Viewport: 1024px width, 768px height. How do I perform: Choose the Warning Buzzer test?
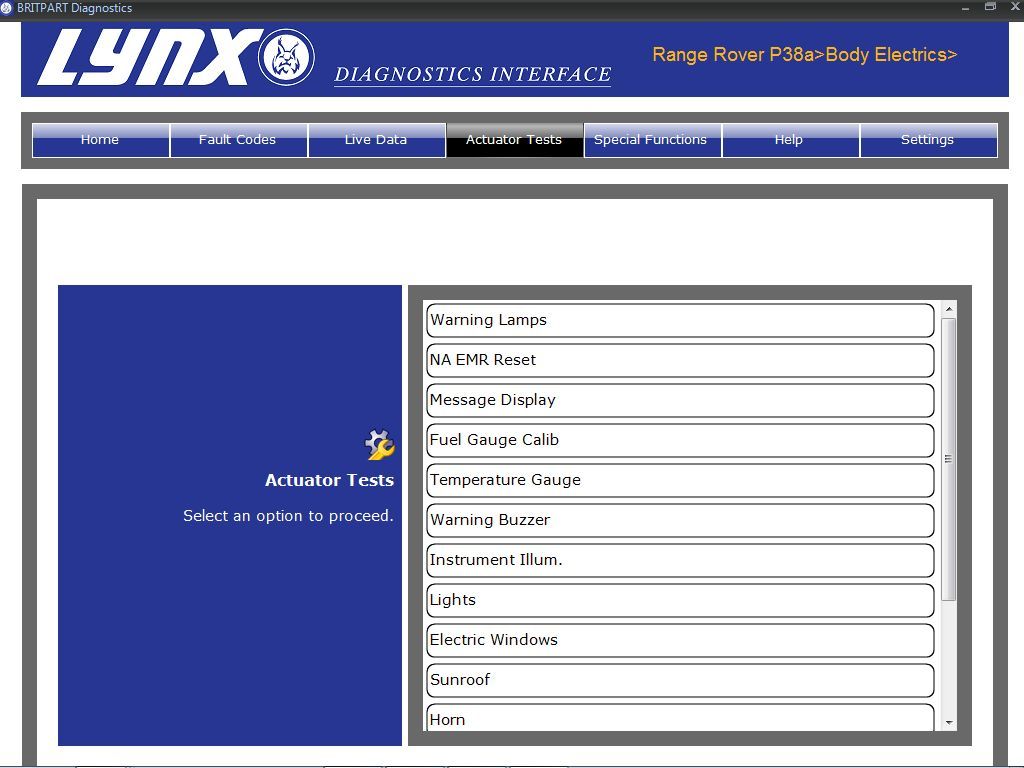(680, 520)
